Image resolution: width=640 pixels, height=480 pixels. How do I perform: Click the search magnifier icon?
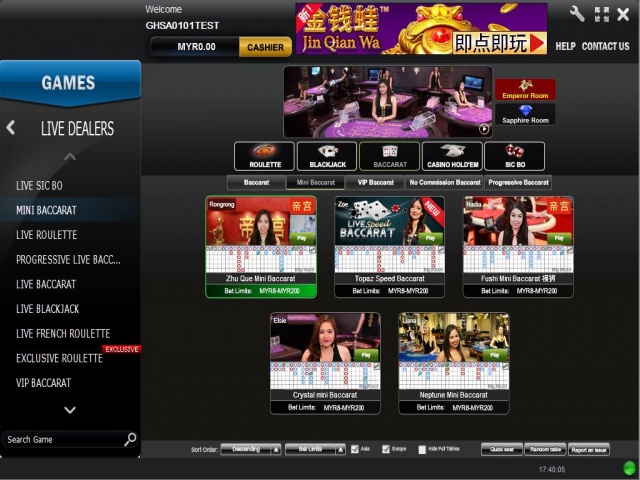(x=130, y=439)
